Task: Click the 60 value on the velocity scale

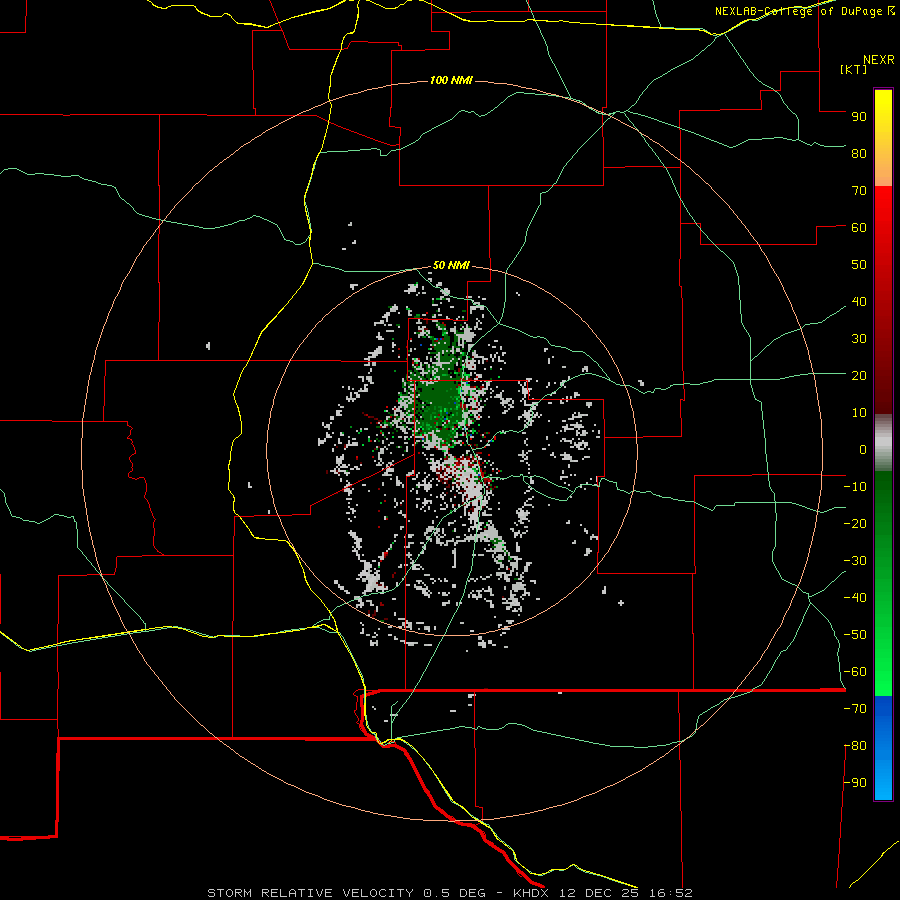Action: (x=859, y=228)
